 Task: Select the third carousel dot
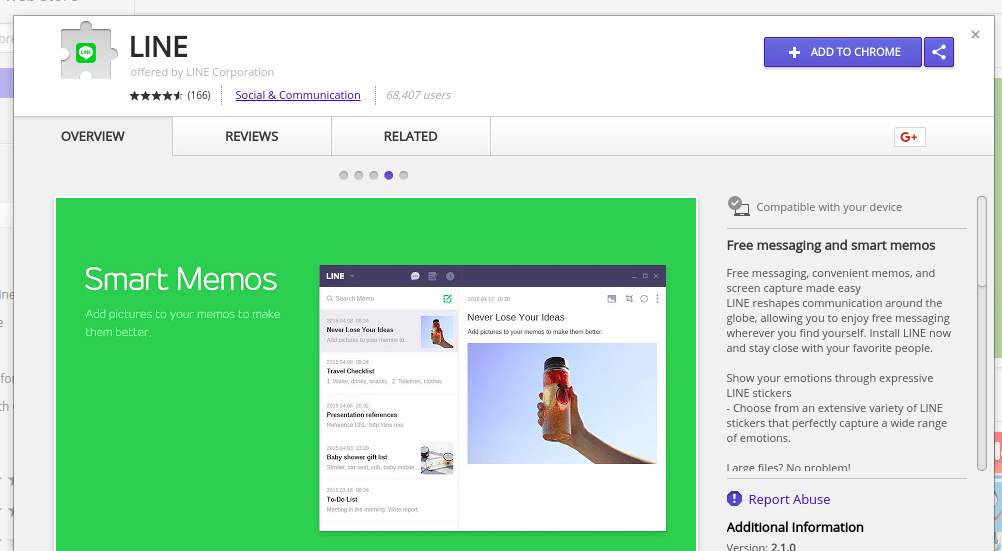(374, 175)
